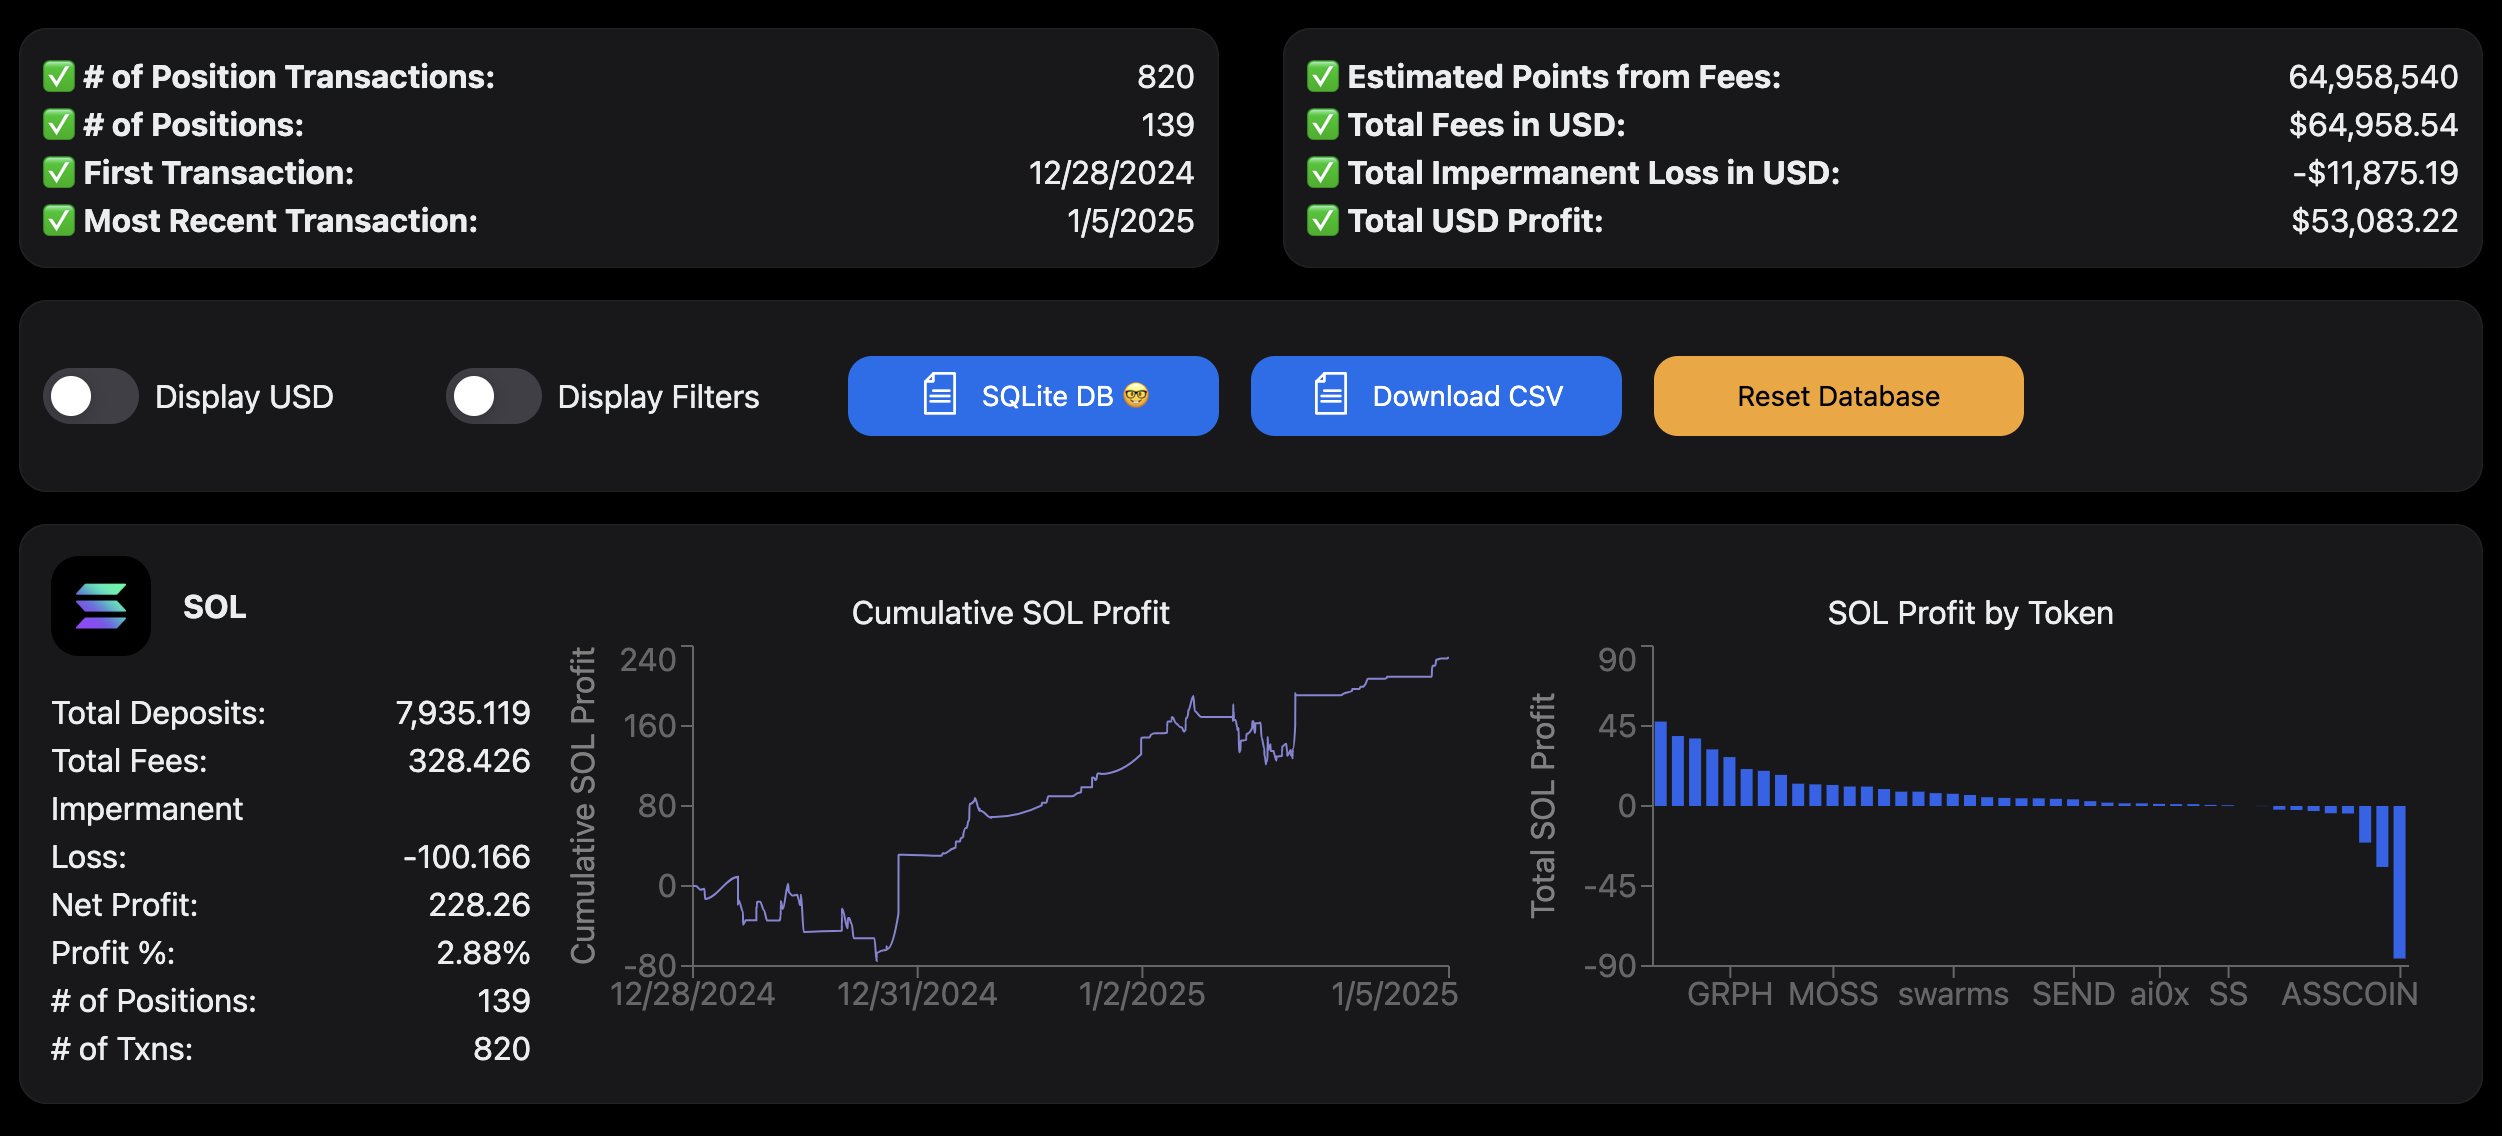The height and width of the screenshot is (1136, 2502).
Task: Click the Total Fees value $64,958.54
Action: point(2373,125)
